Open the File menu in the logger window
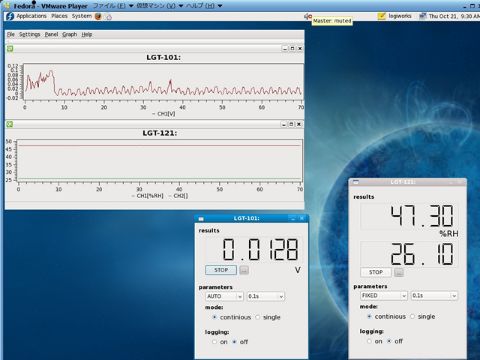The height and width of the screenshot is (360, 480). pos(11,34)
